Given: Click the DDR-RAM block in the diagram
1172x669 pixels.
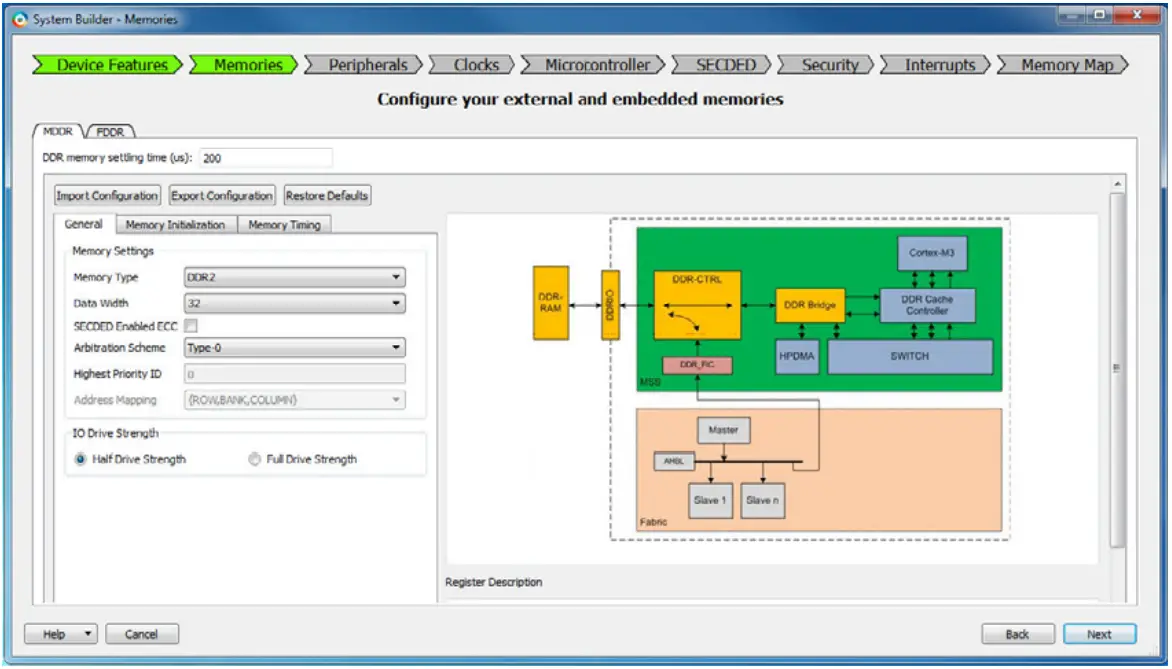Looking at the screenshot, I should pos(549,302).
